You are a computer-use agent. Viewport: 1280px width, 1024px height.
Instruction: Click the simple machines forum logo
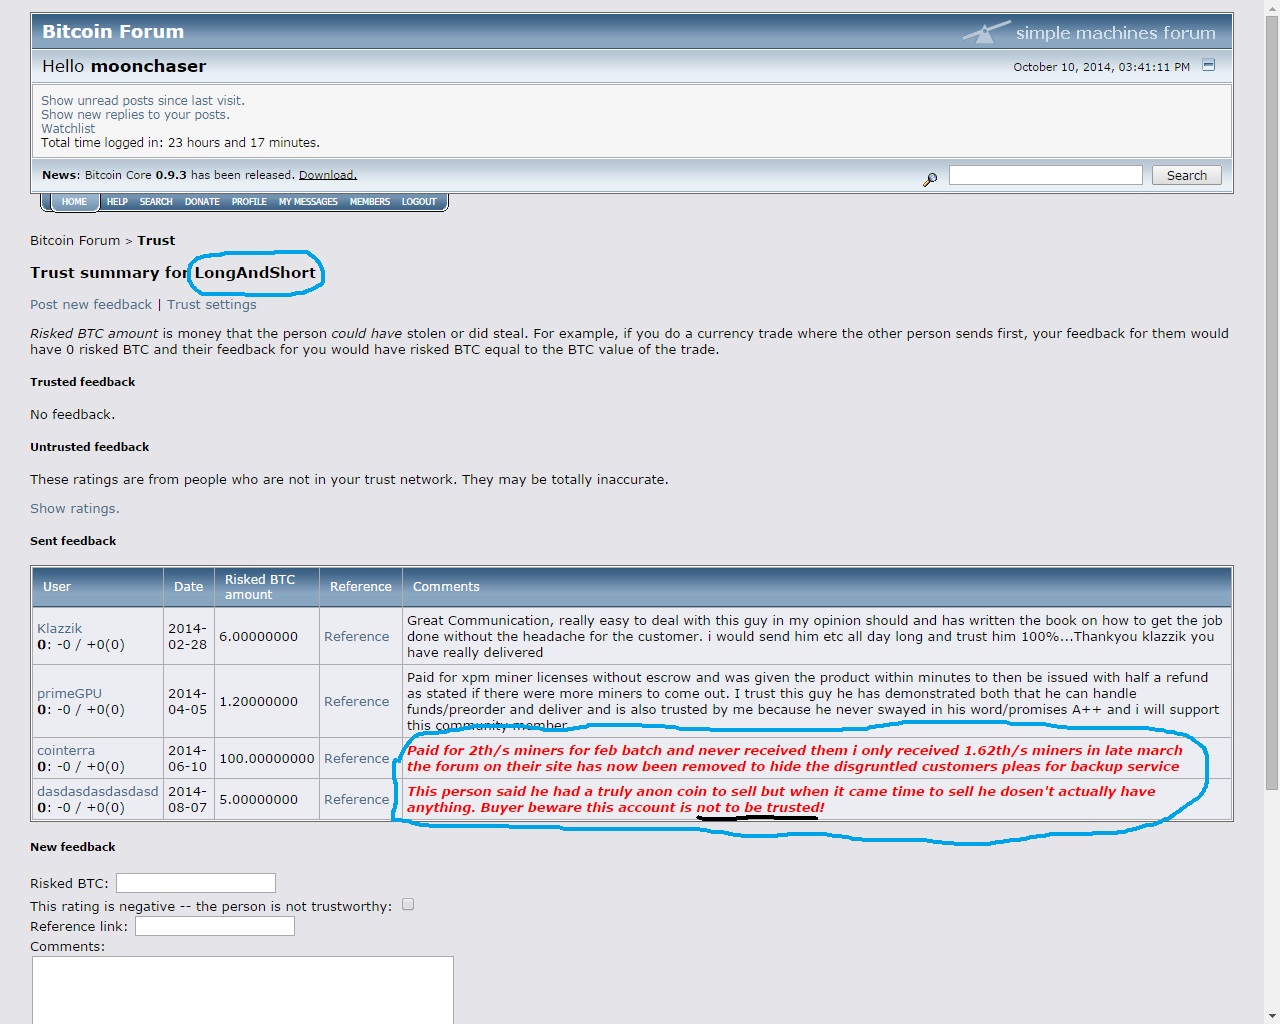coord(1090,32)
